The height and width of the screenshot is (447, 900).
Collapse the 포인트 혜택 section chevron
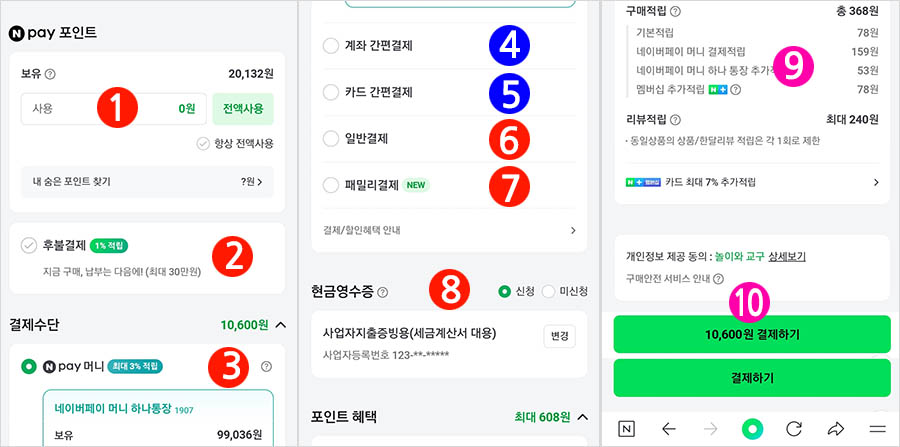click(583, 417)
